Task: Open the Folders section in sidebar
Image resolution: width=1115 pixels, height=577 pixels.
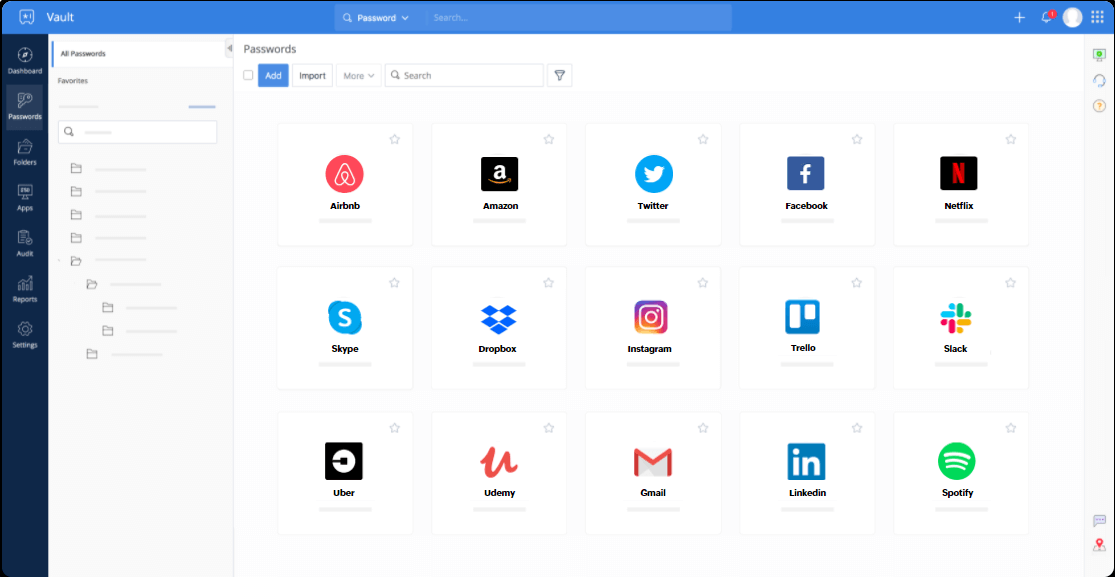Action: [x=25, y=151]
